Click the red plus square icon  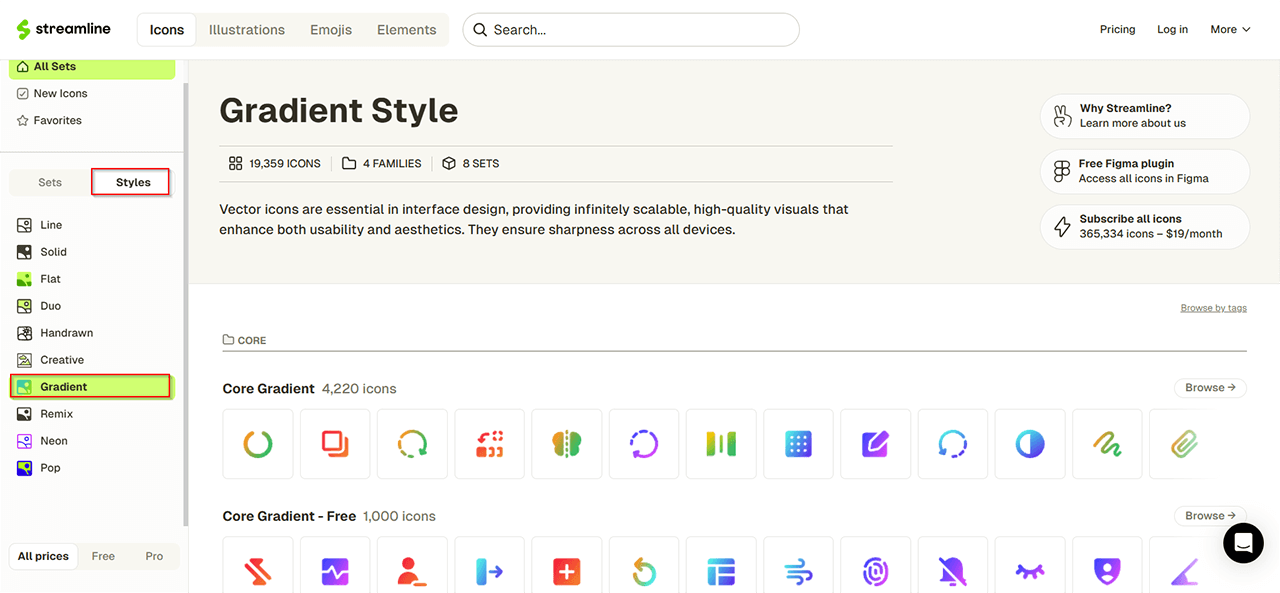tap(566, 572)
